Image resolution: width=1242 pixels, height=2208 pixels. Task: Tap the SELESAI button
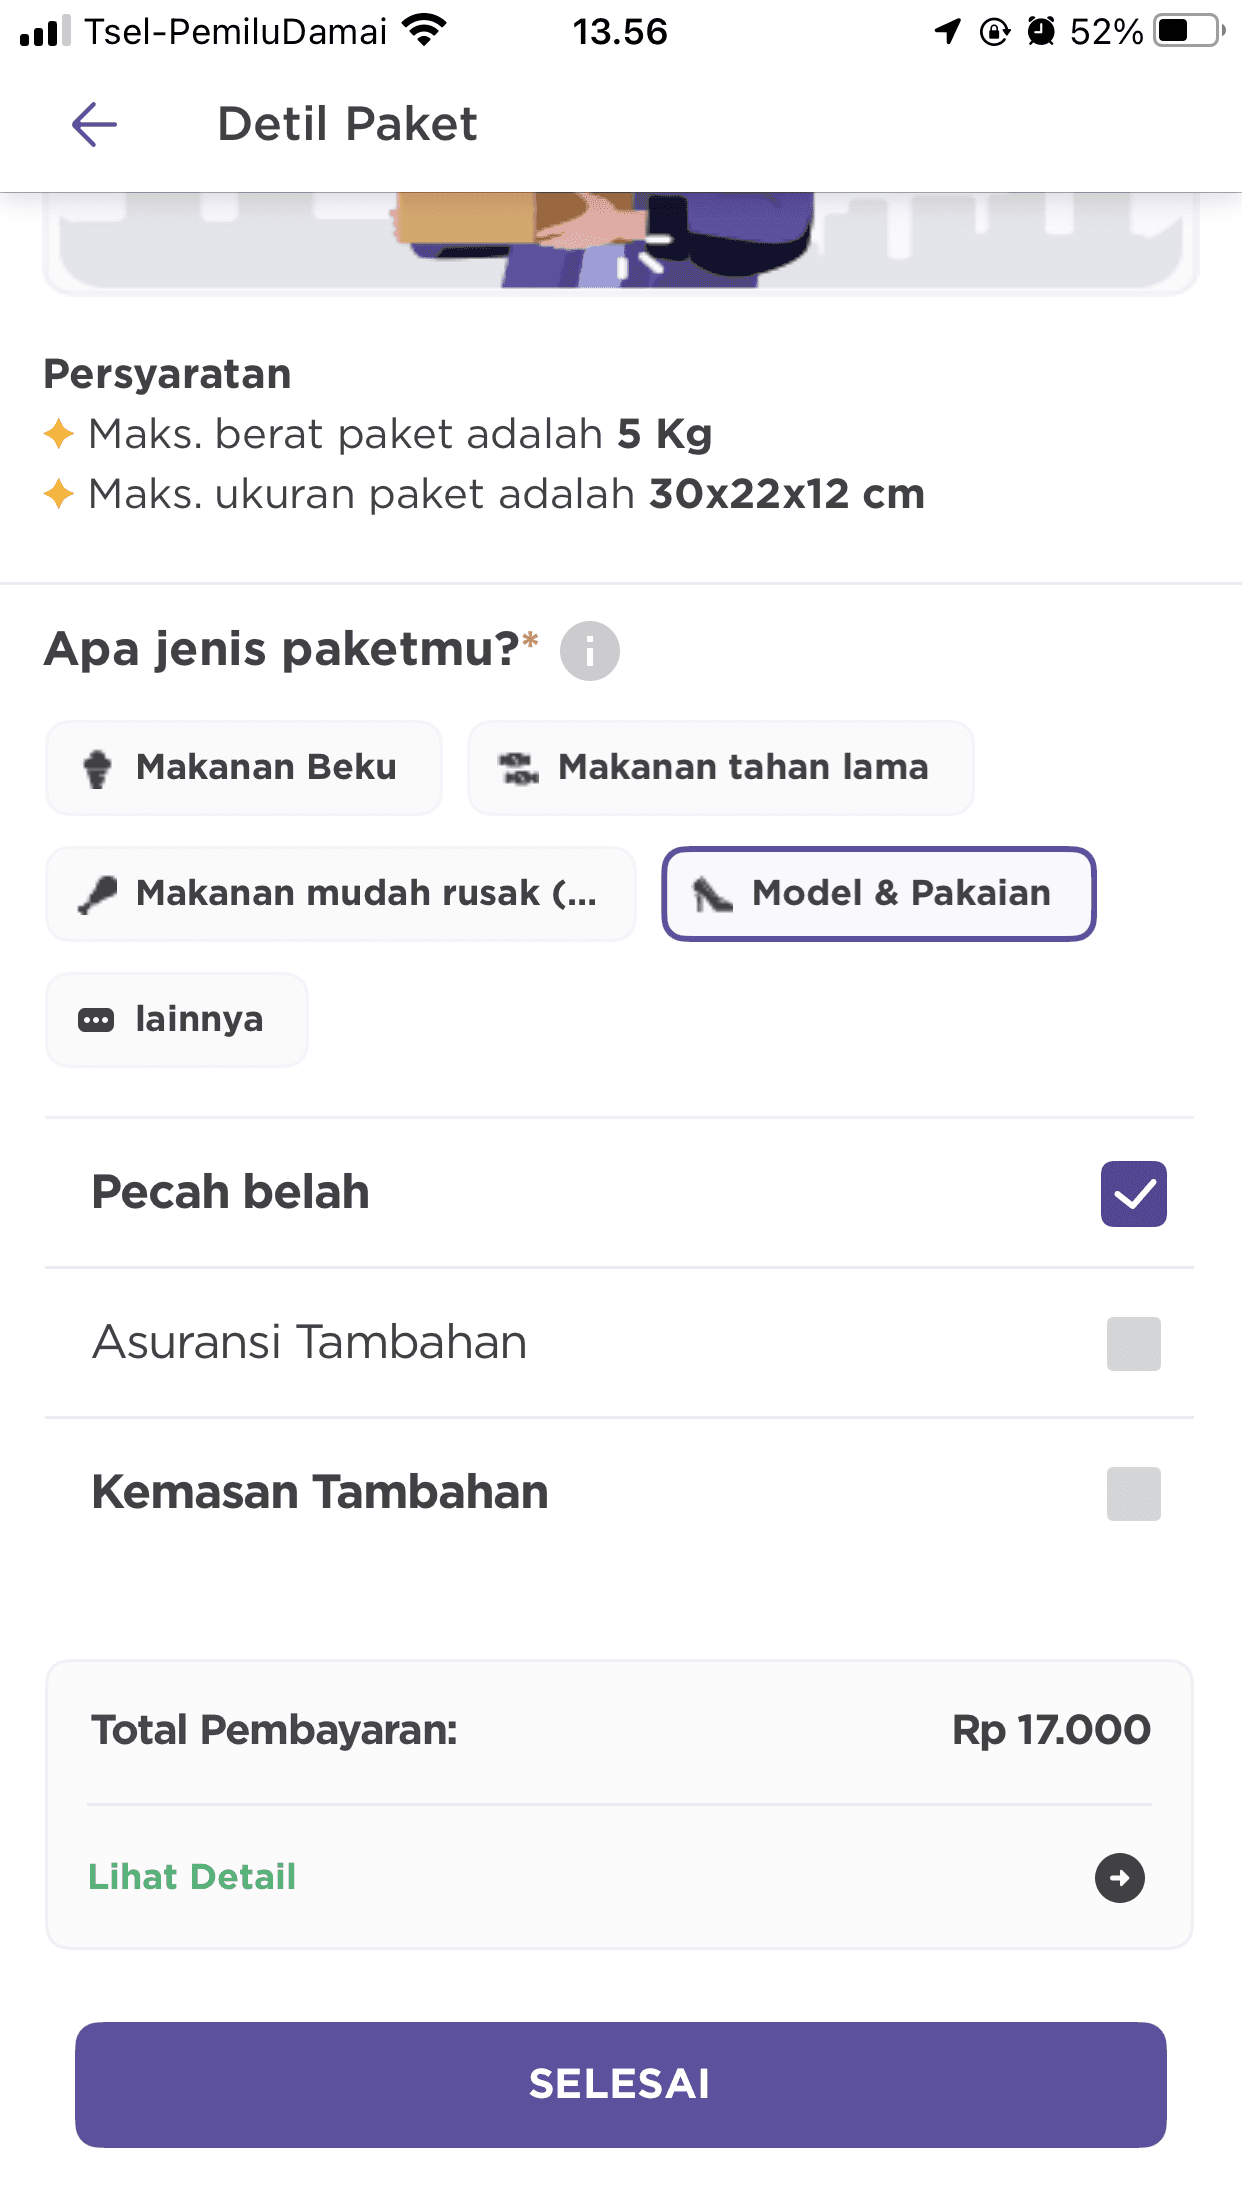(621, 2085)
